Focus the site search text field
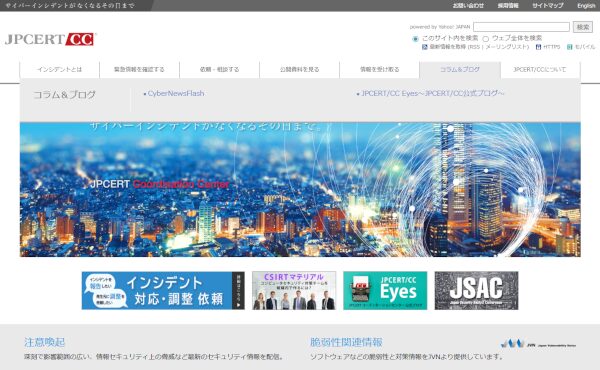This screenshot has height=370, width=600. [521, 27]
